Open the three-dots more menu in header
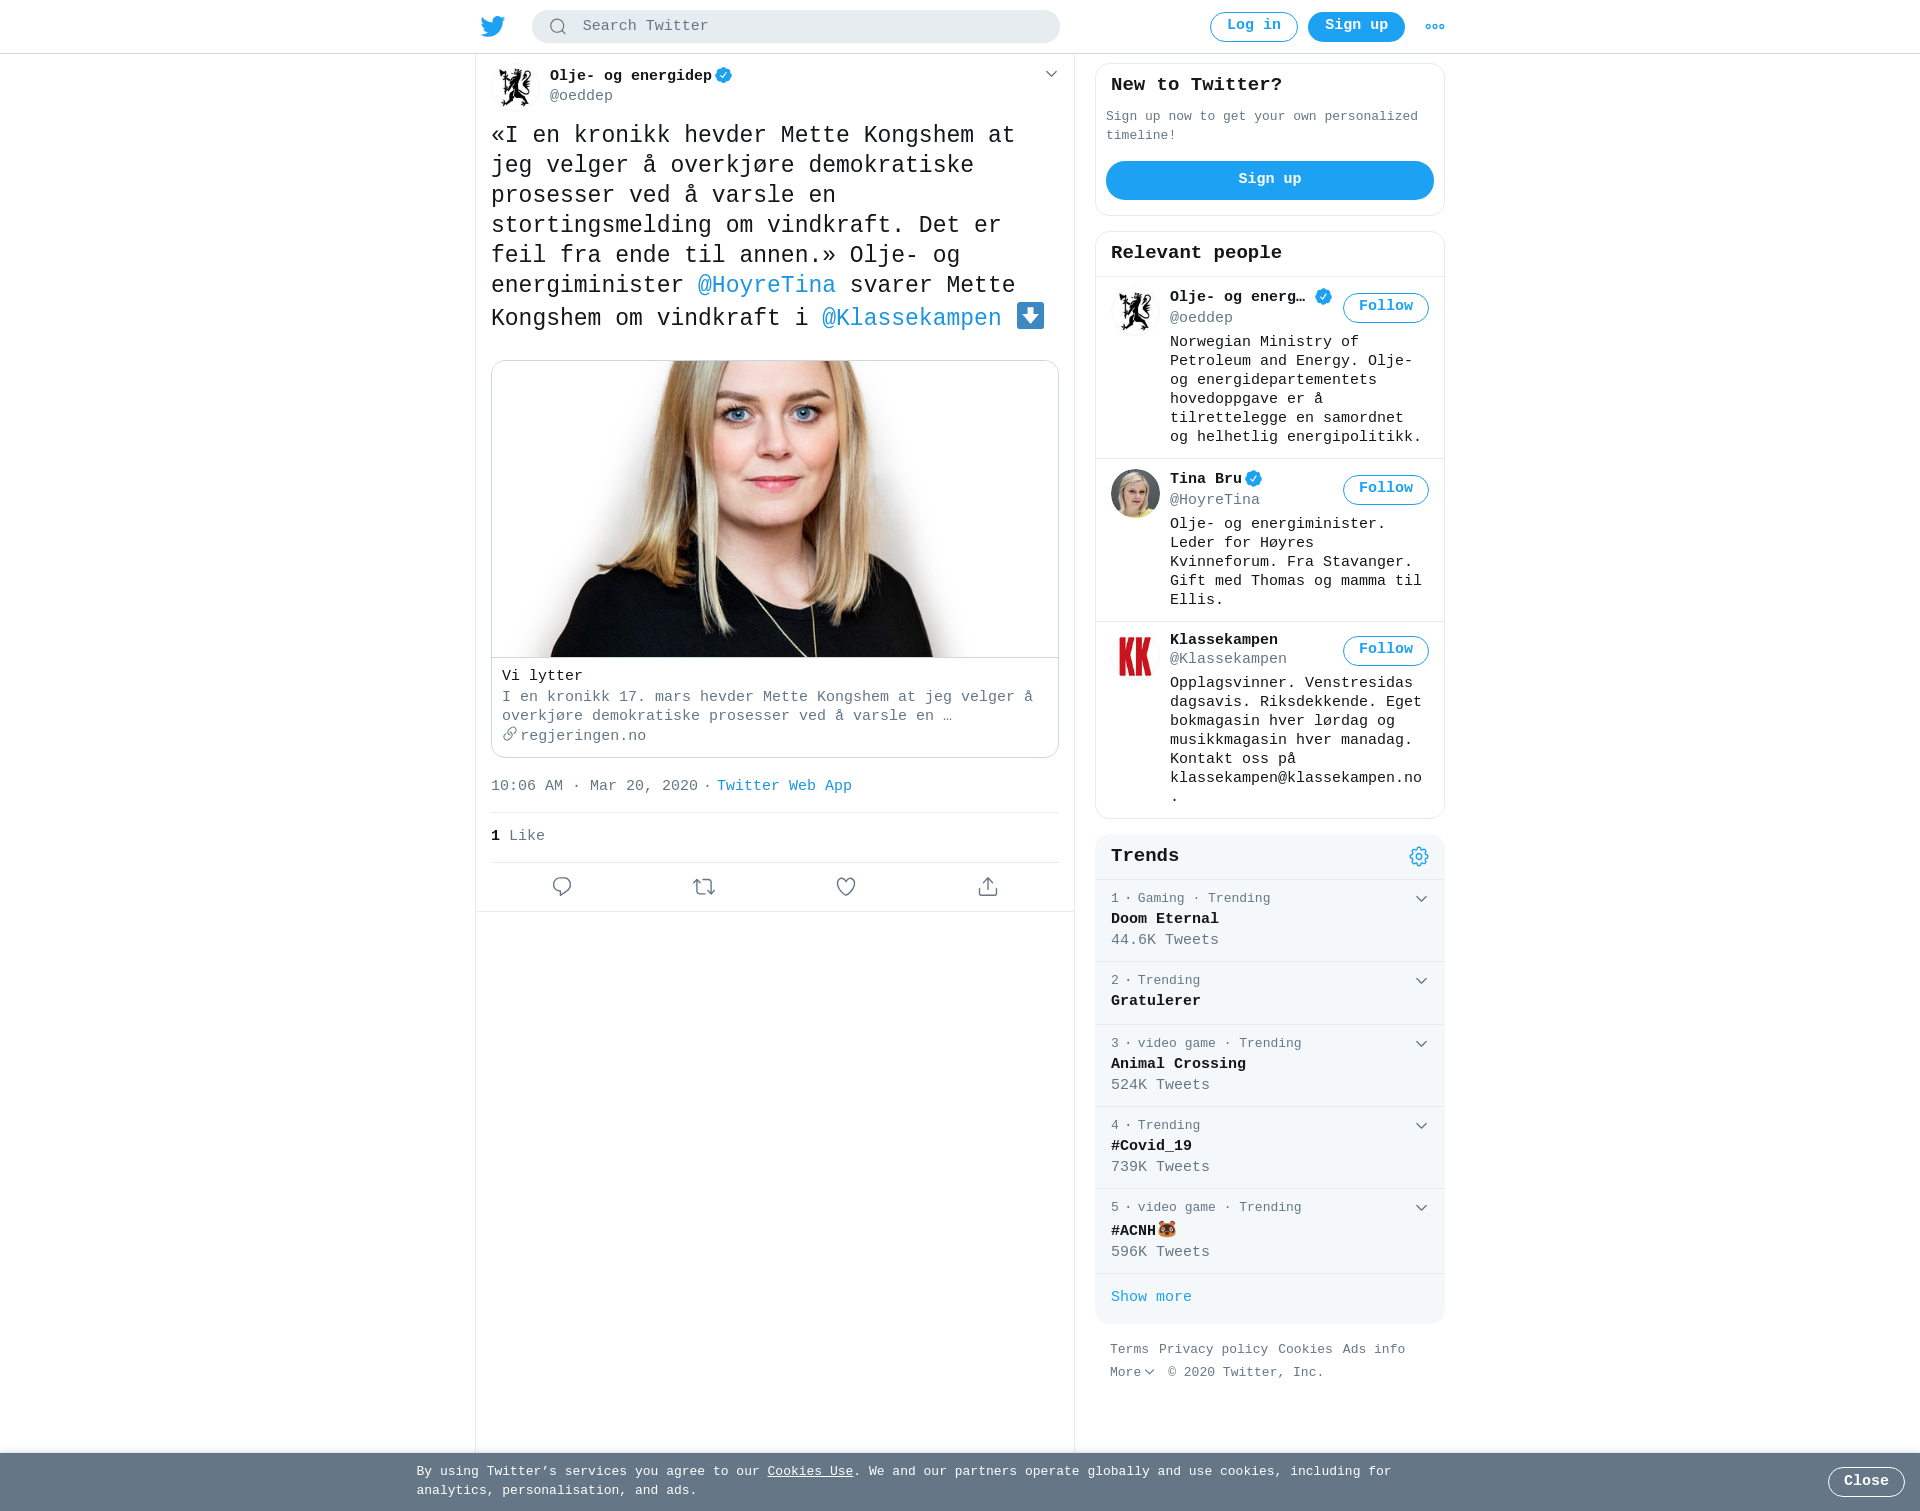The image size is (1920, 1511). point(1435,27)
